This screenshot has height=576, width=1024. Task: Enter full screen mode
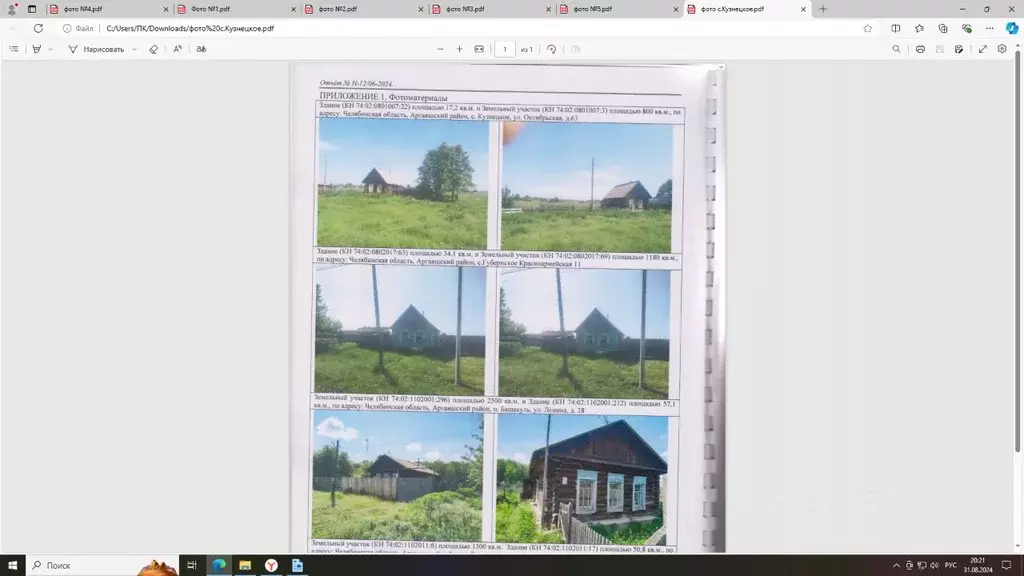[x=983, y=49]
